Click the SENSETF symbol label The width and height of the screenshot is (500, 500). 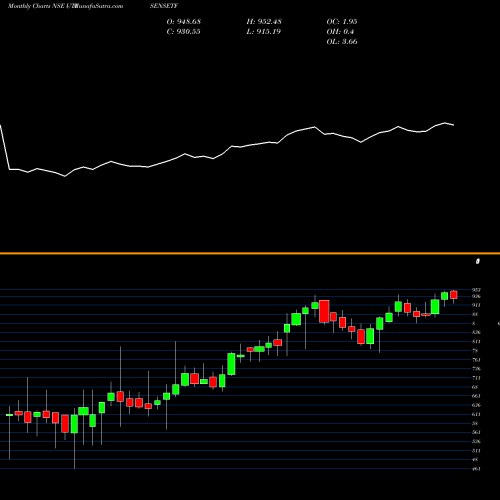pyautogui.click(x=164, y=6)
